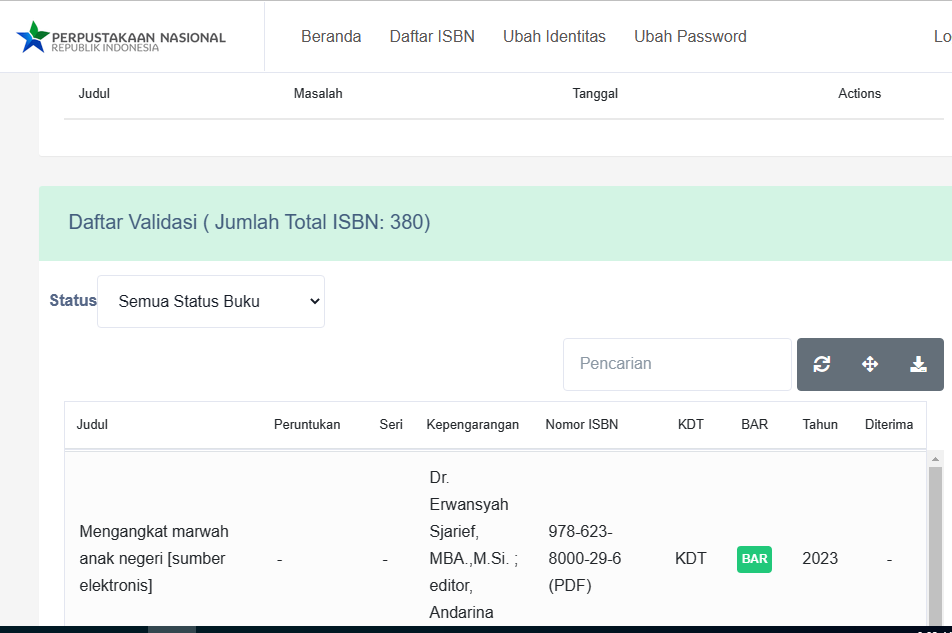952x633 pixels.
Task: Click the year 2023 cell
Action: [820, 558]
